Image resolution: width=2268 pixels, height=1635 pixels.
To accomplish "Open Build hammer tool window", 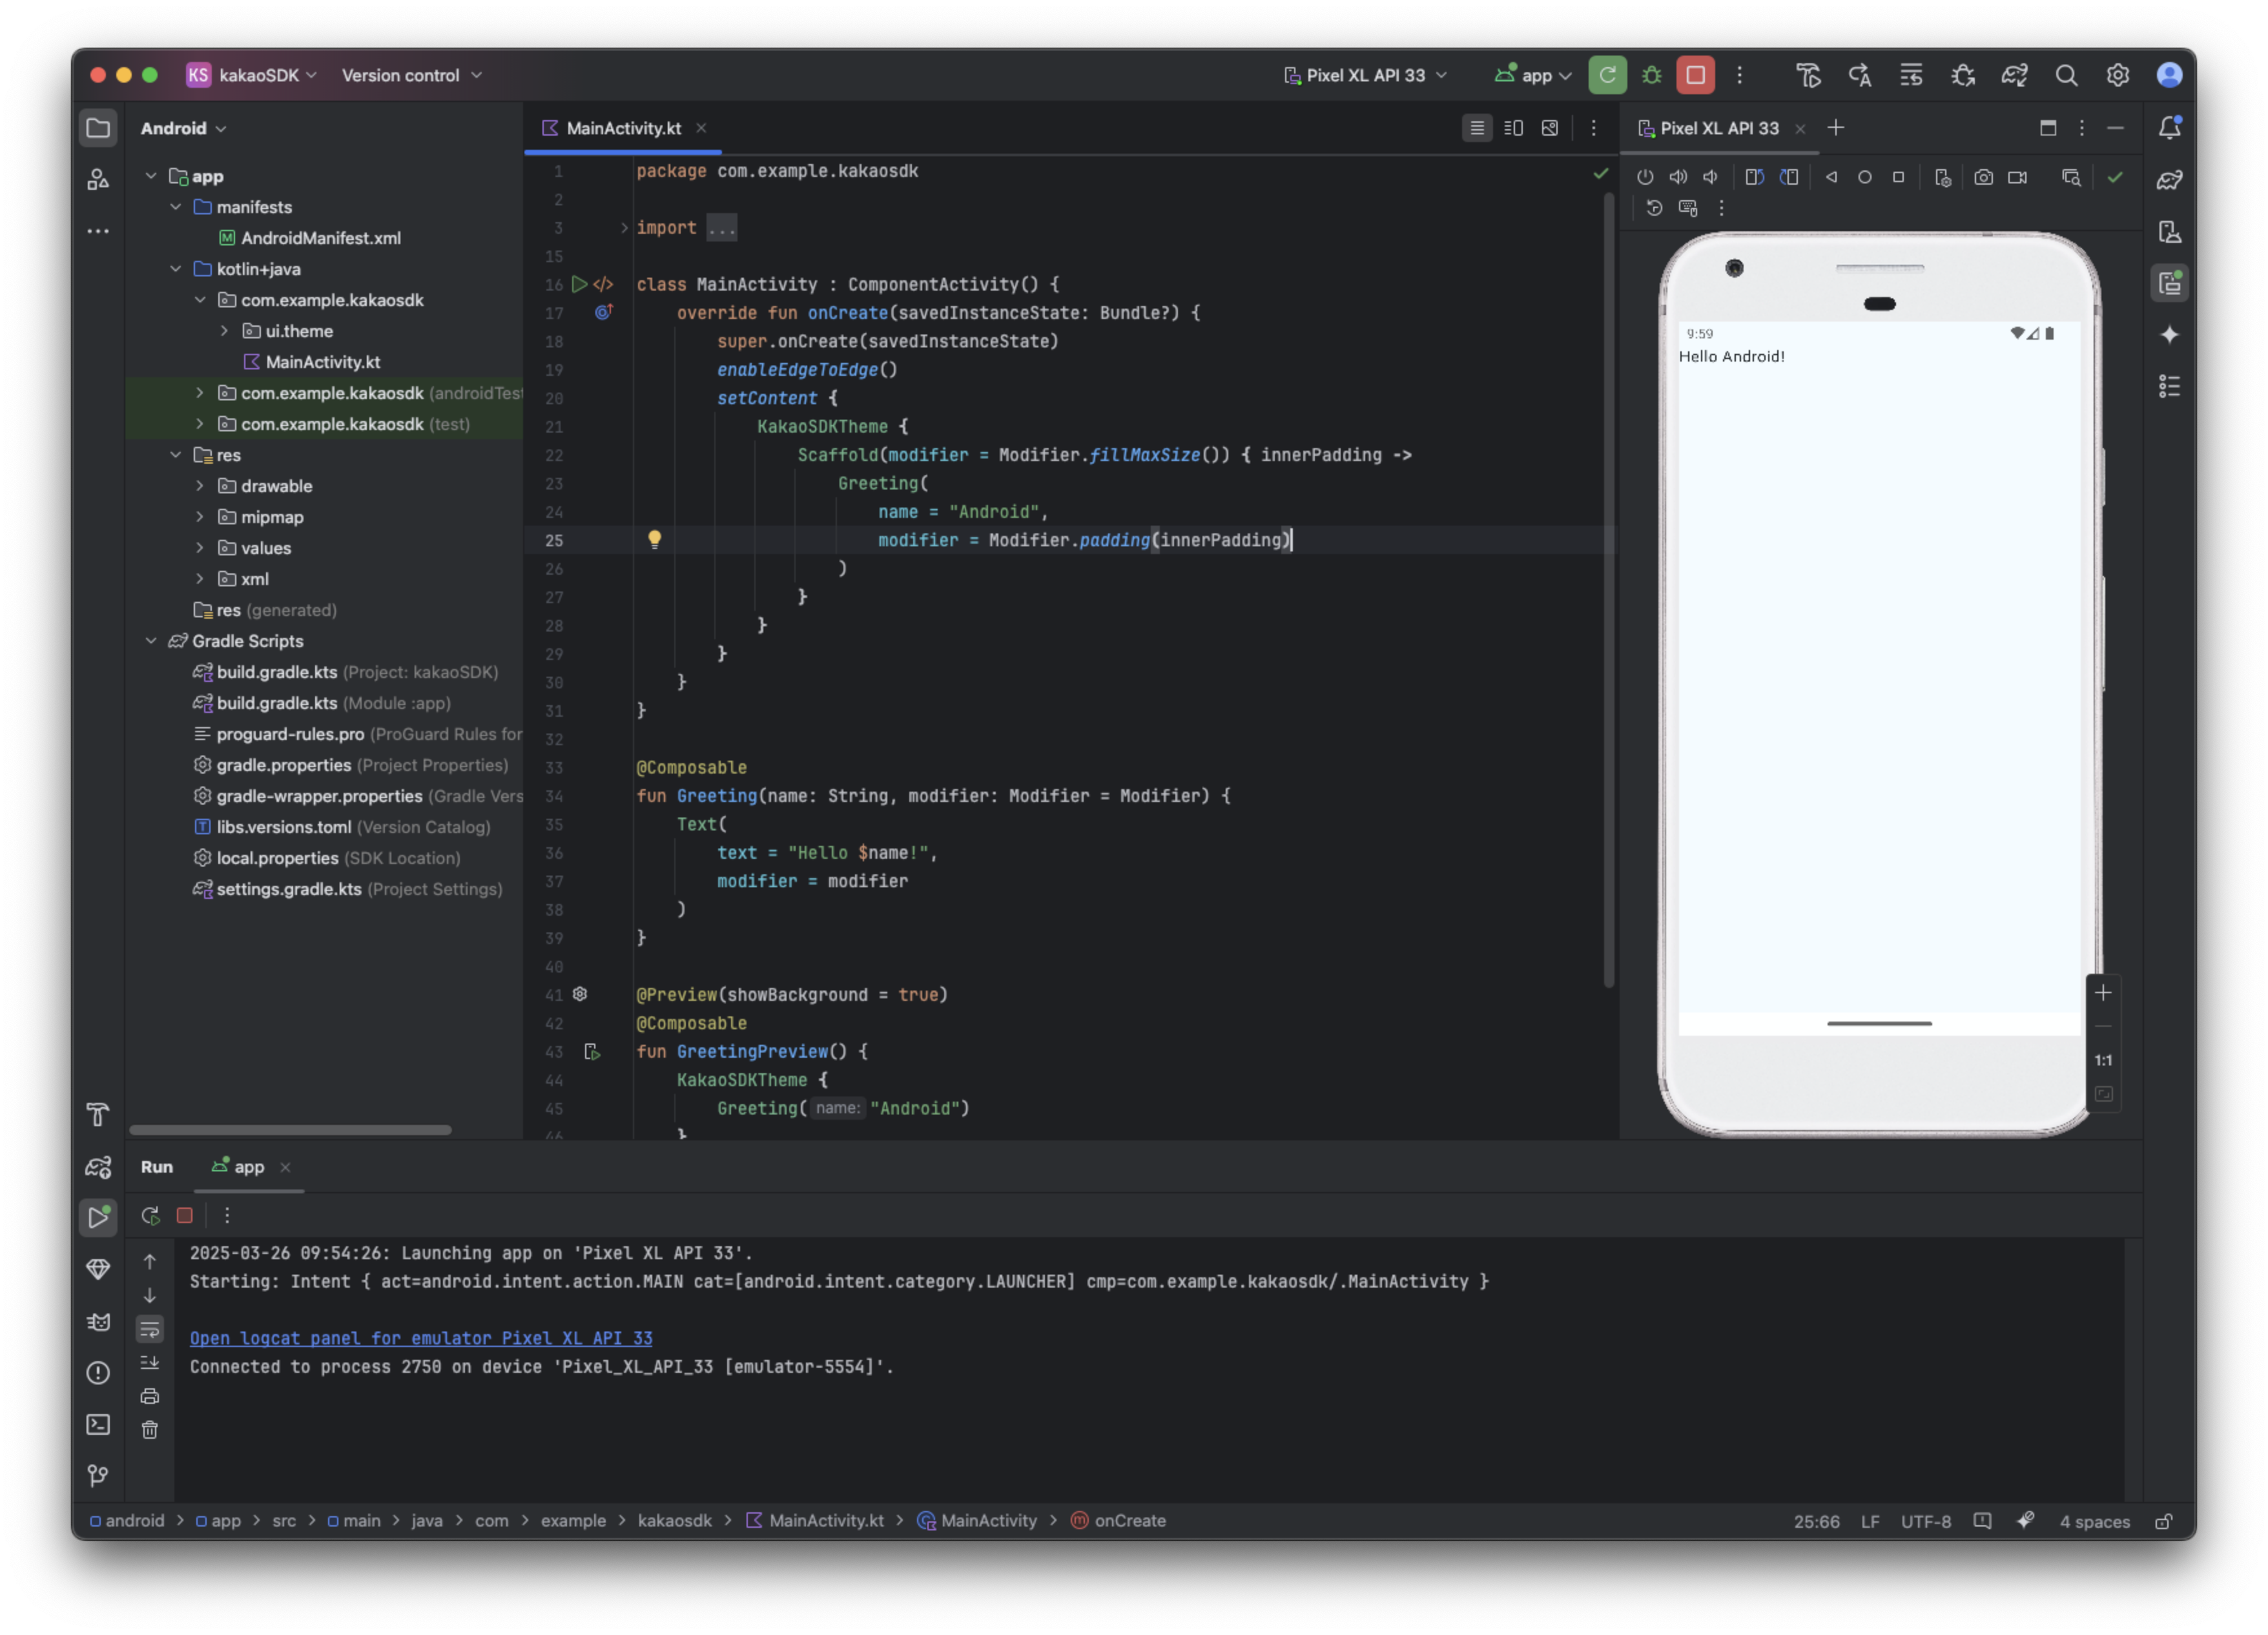I will [x=98, y=1114].
